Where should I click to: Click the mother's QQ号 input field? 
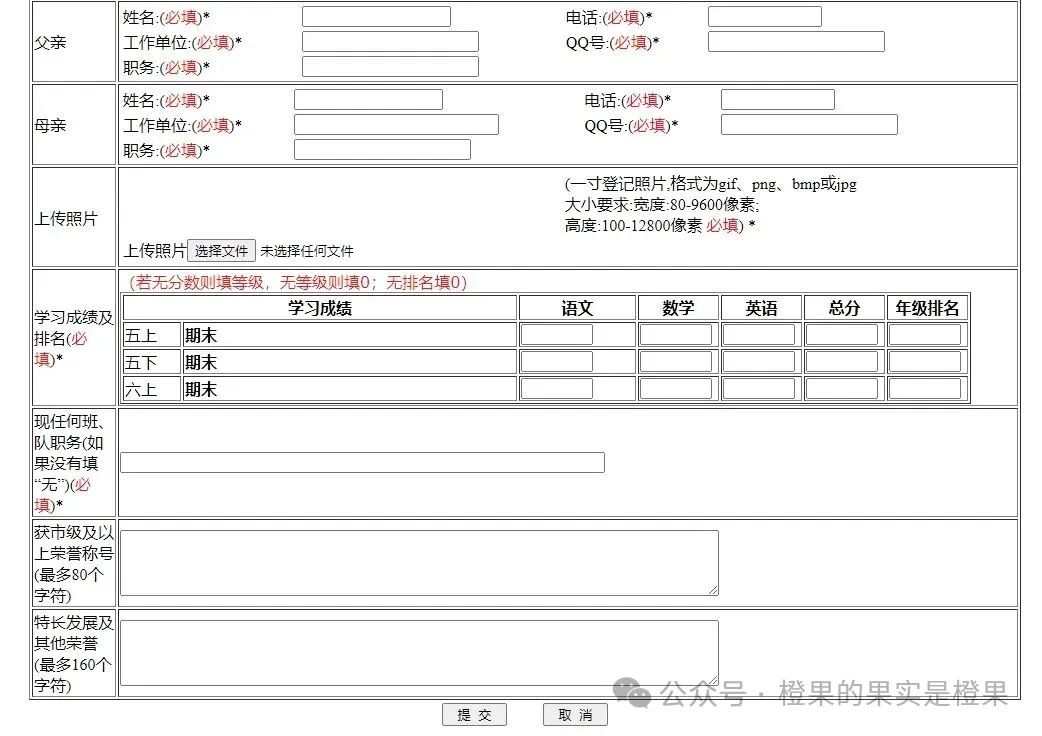809,125
